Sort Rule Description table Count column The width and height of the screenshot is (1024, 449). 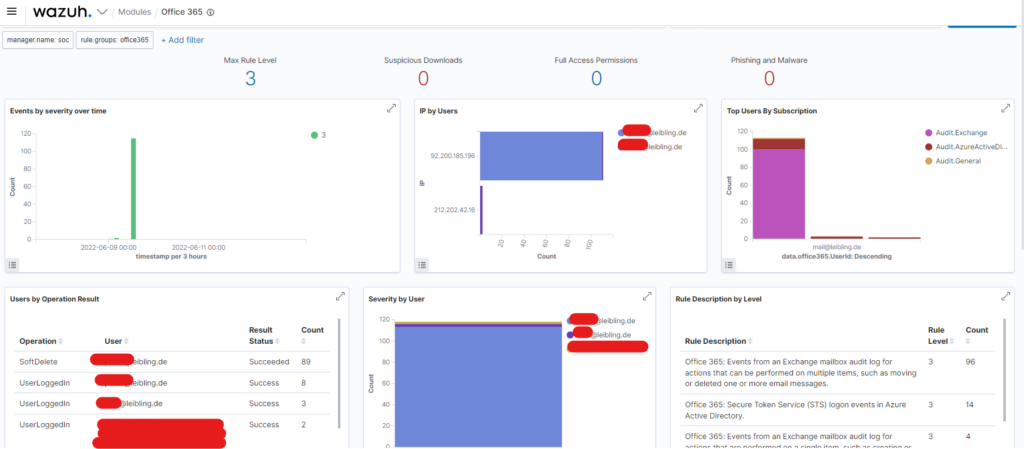pos(976,335)
